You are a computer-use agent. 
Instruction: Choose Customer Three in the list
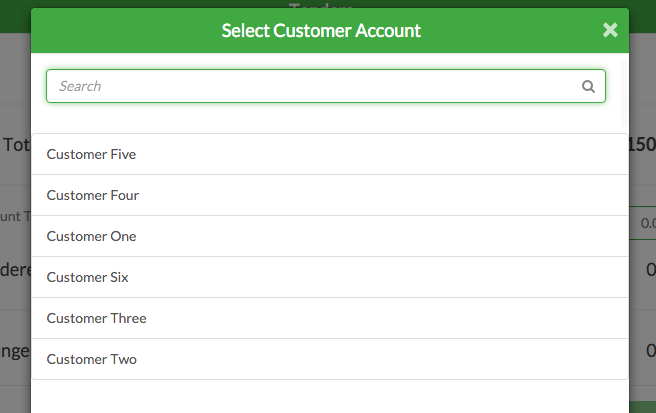point(330,318)
